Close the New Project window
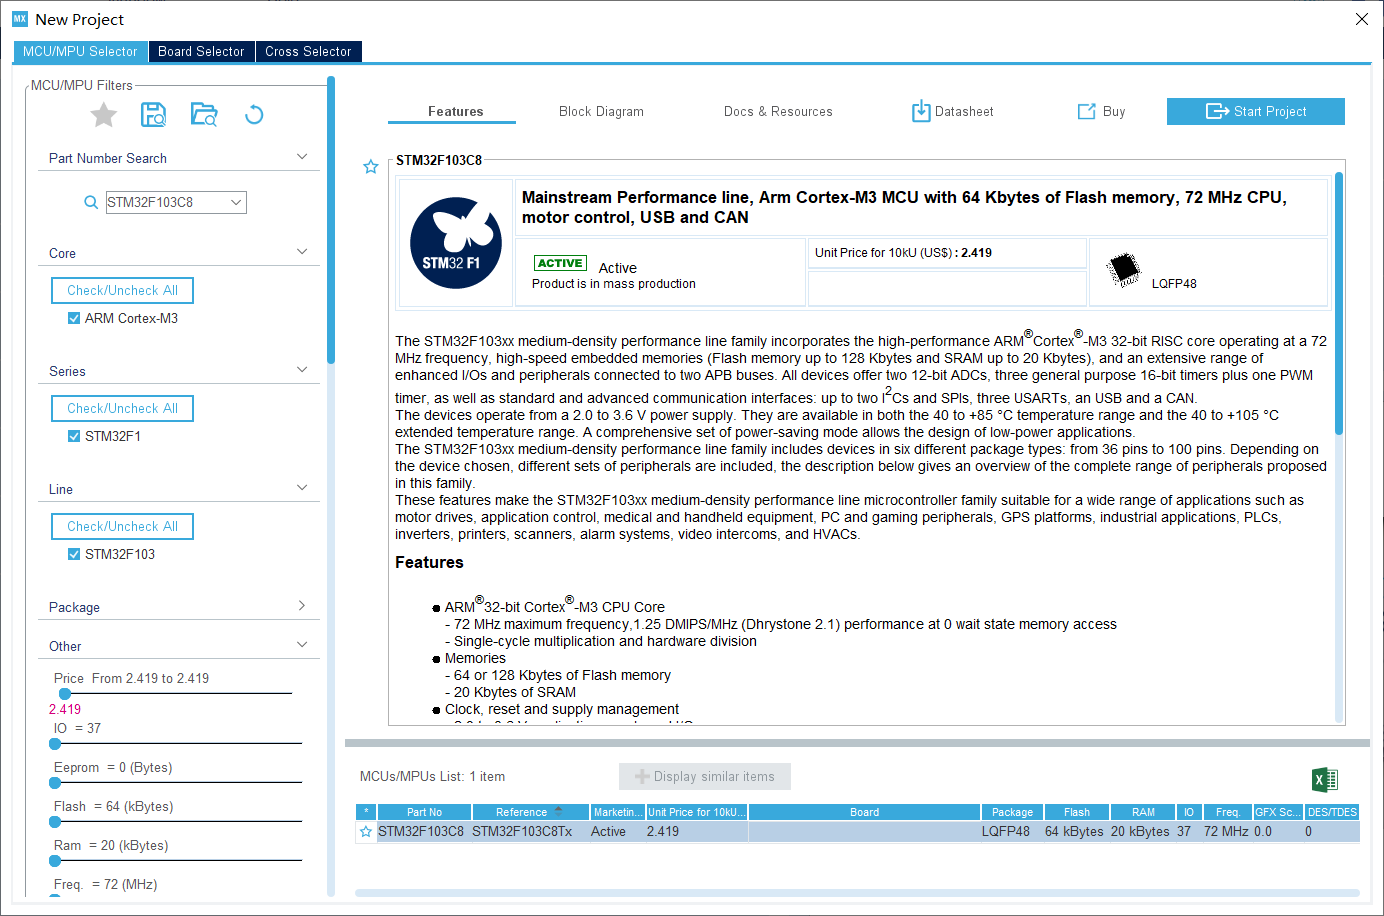Viewport: 1384px width, 916px height. point(1362,19)
